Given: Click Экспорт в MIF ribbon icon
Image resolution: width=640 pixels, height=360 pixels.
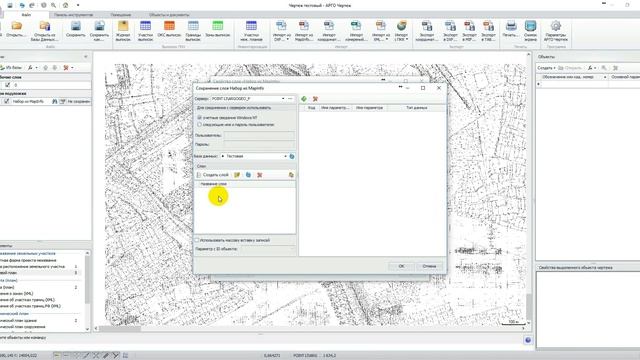Looking at the screenshot, I should pyautogui.click(x=469, y=26).
